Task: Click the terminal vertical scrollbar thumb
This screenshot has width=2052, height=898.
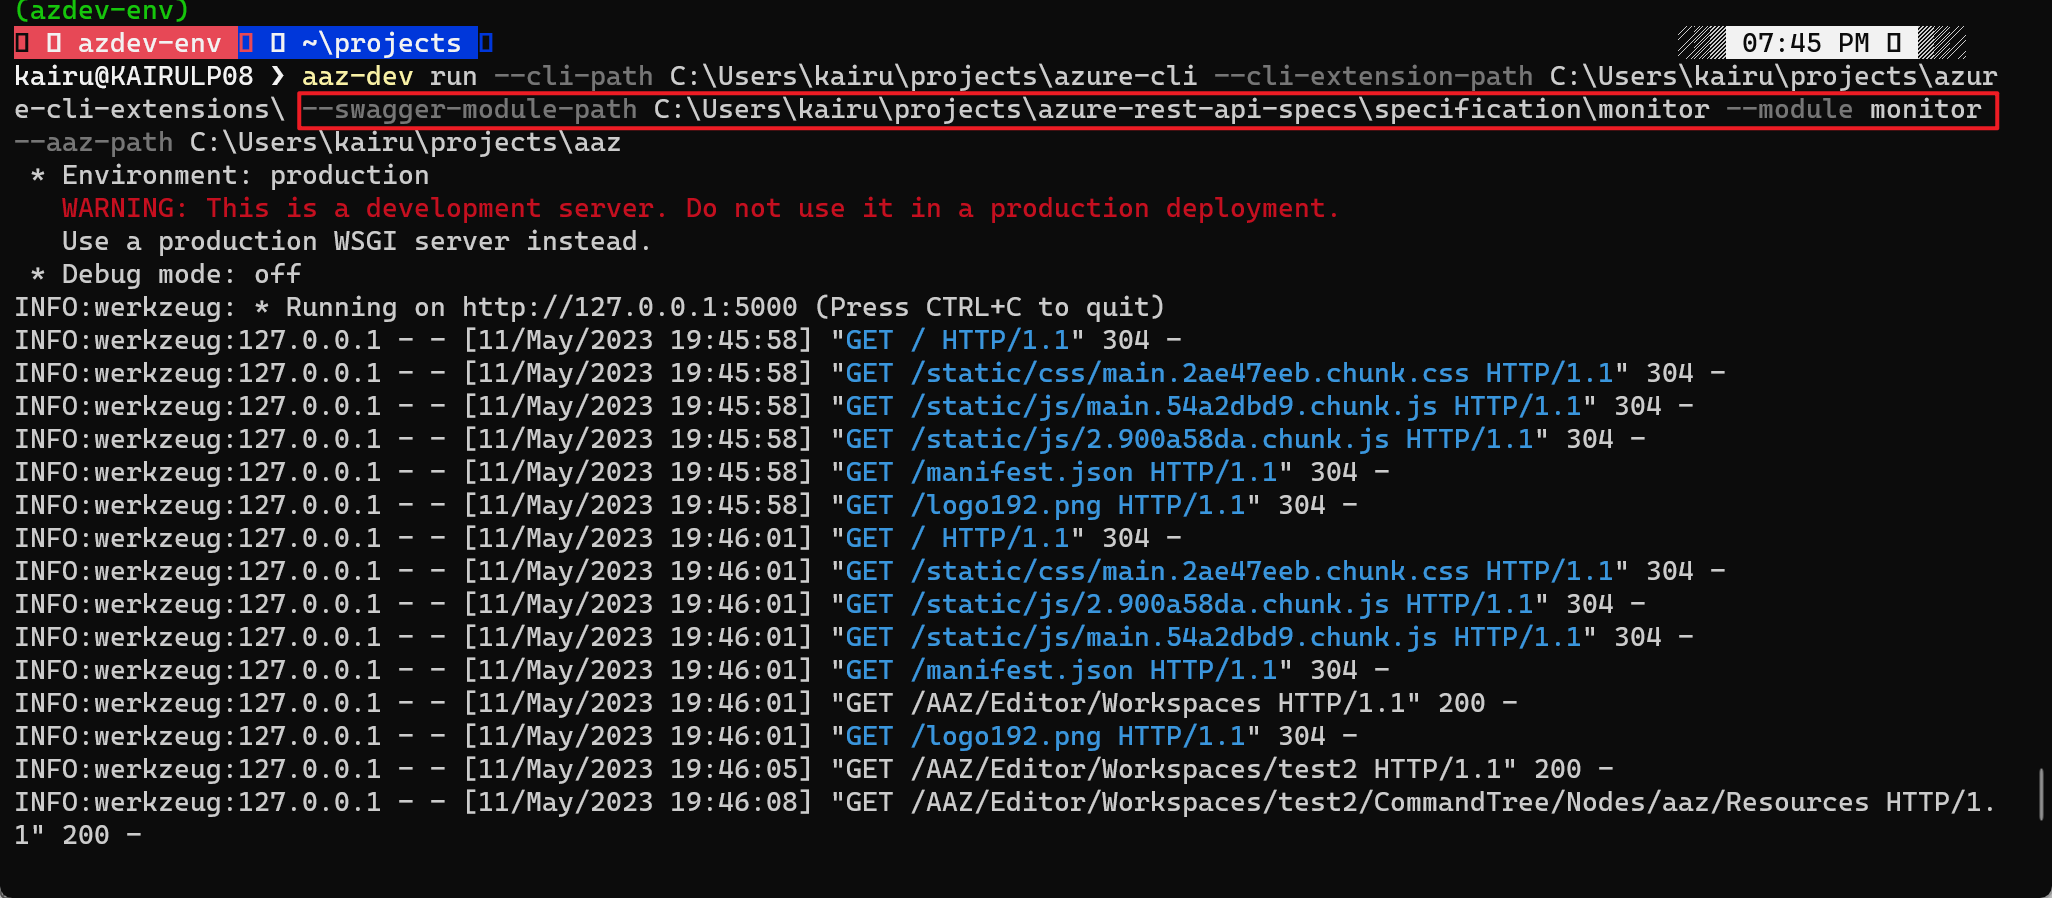Action: click(2041, 795)
